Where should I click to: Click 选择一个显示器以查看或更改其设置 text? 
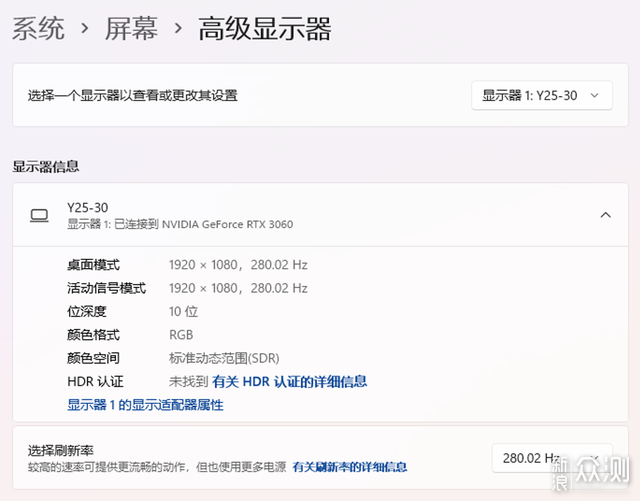(x=133, y=96)
